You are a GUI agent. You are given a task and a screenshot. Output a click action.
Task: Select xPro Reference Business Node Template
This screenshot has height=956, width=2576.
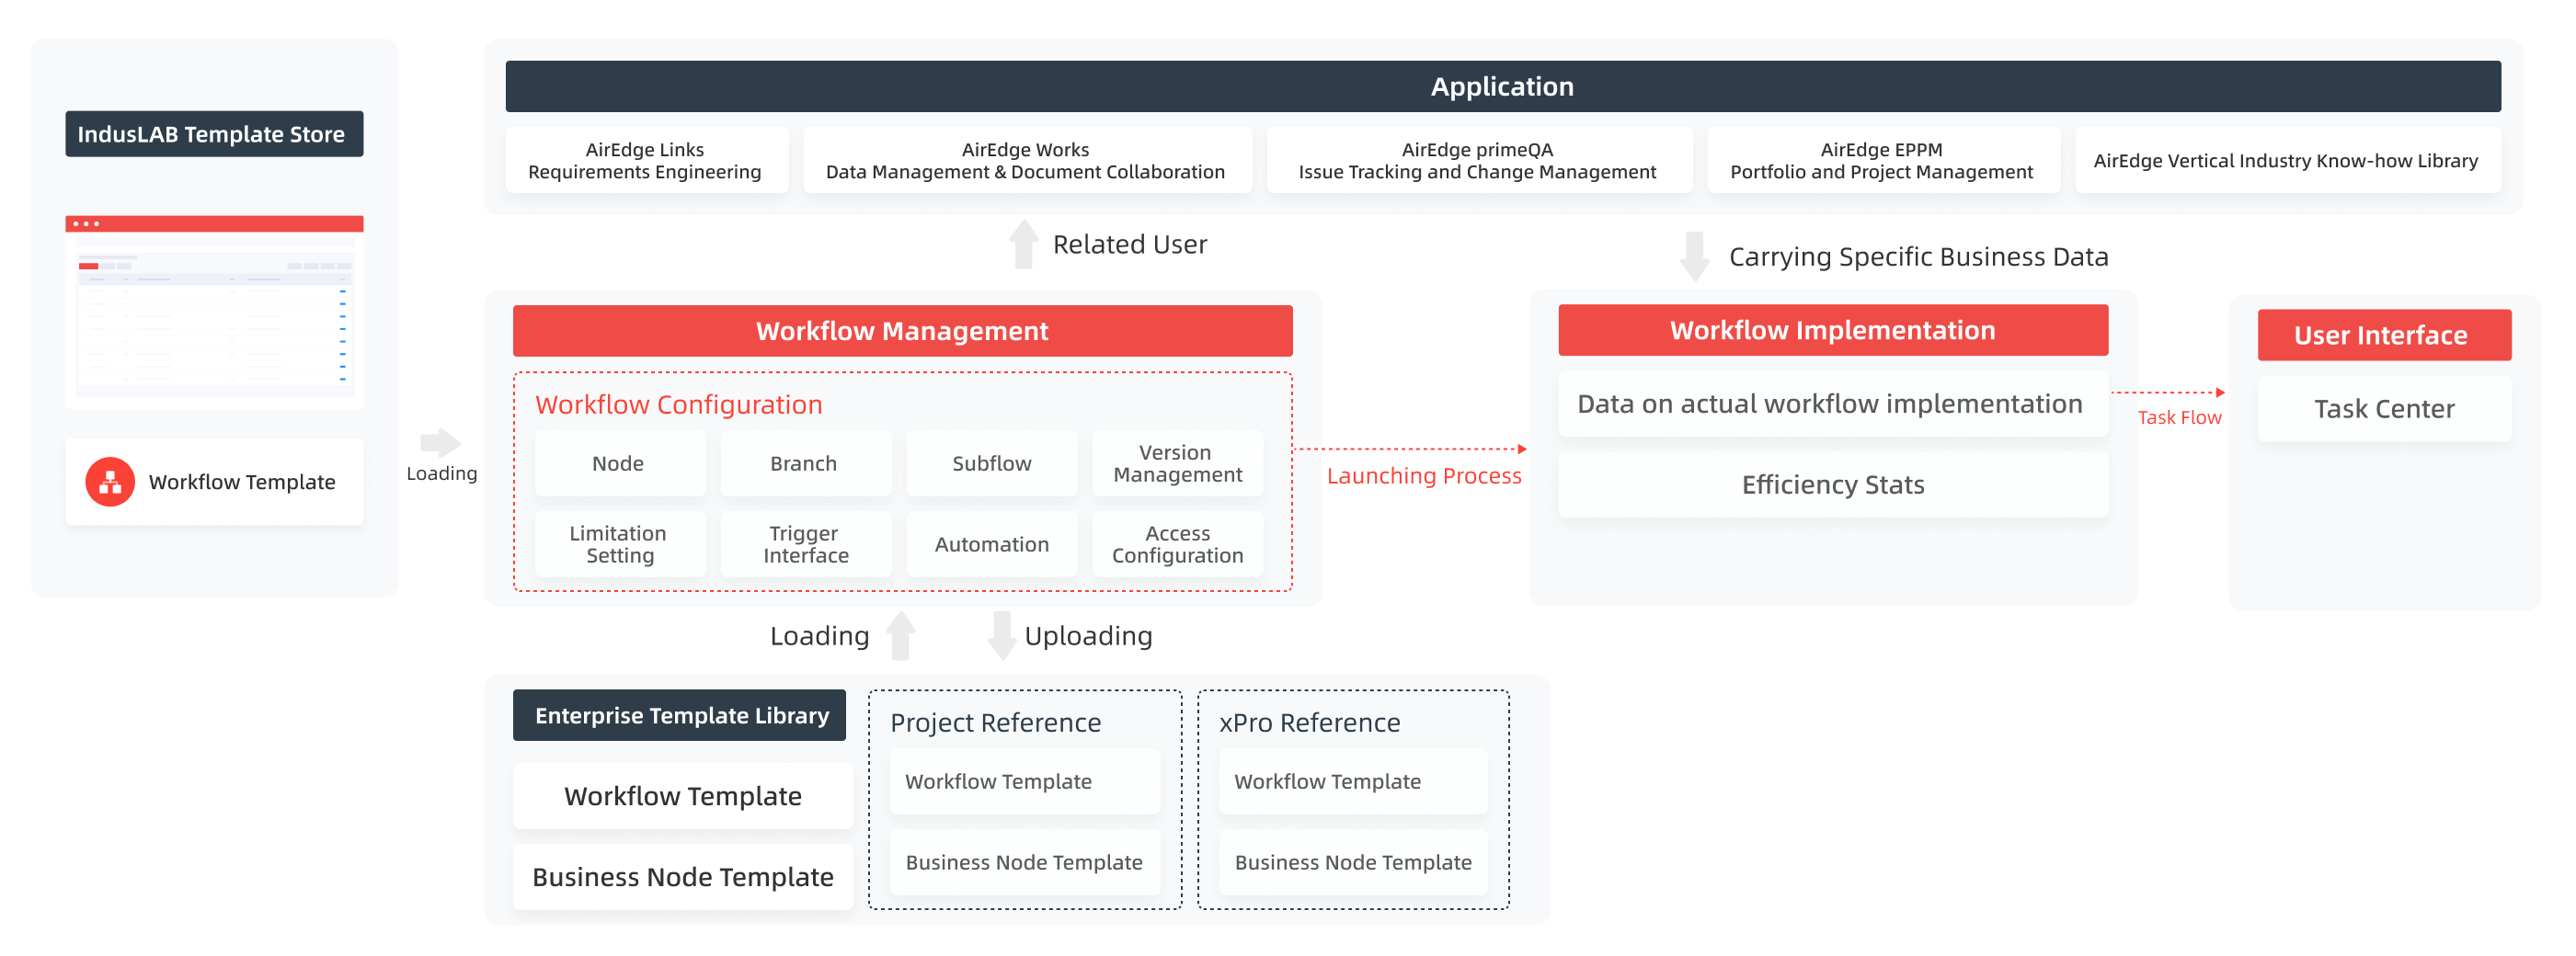click(1353, 862)
